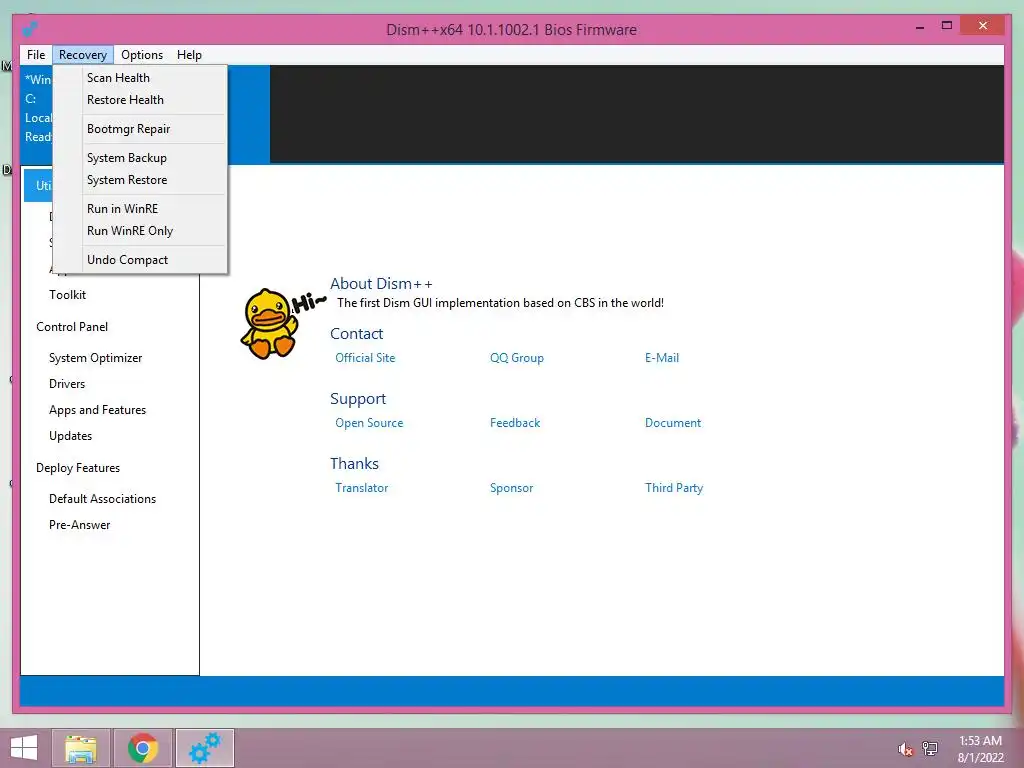
Task: Click the Thanks section heading
Action: point(355,464)
